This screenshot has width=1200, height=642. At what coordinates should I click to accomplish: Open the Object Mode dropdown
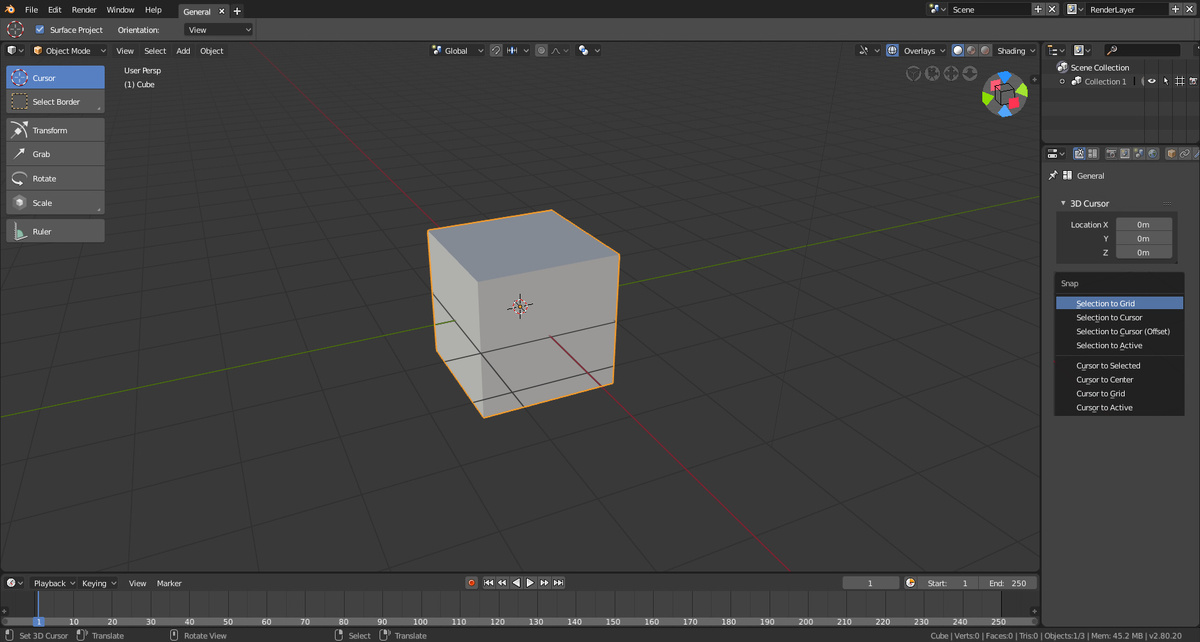tap(68, 50)
